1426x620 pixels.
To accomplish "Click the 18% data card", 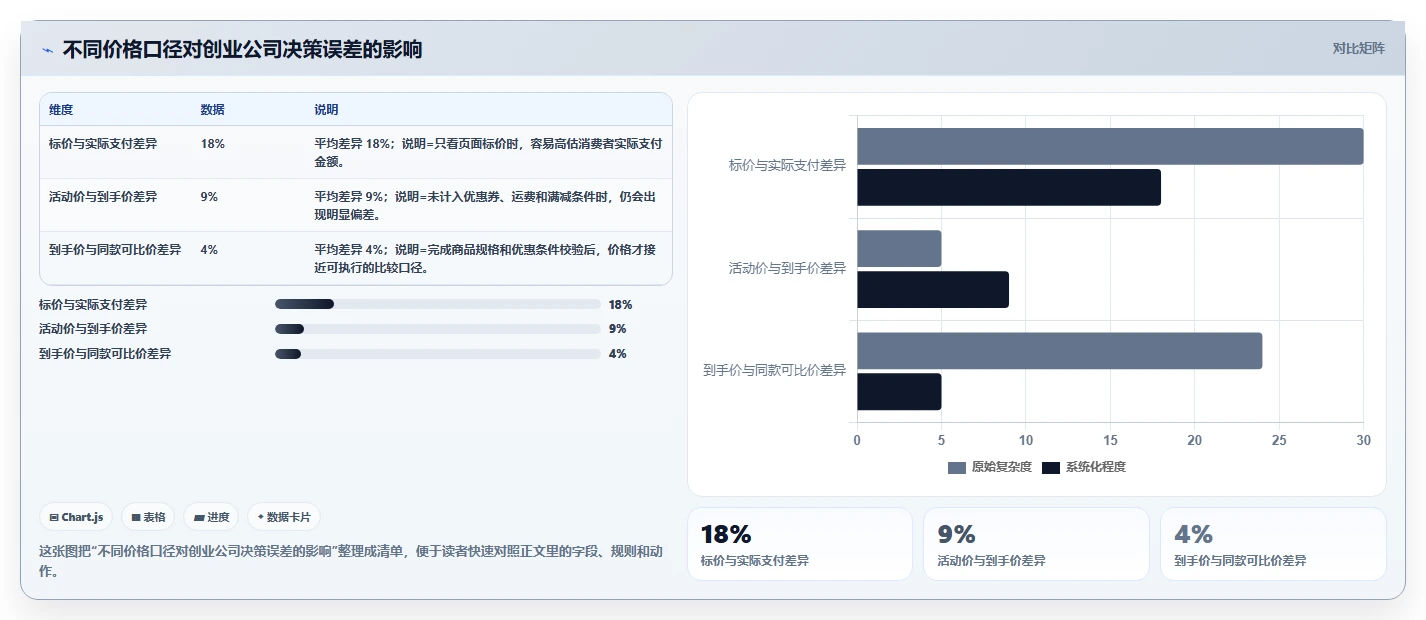I will (800, 544).
